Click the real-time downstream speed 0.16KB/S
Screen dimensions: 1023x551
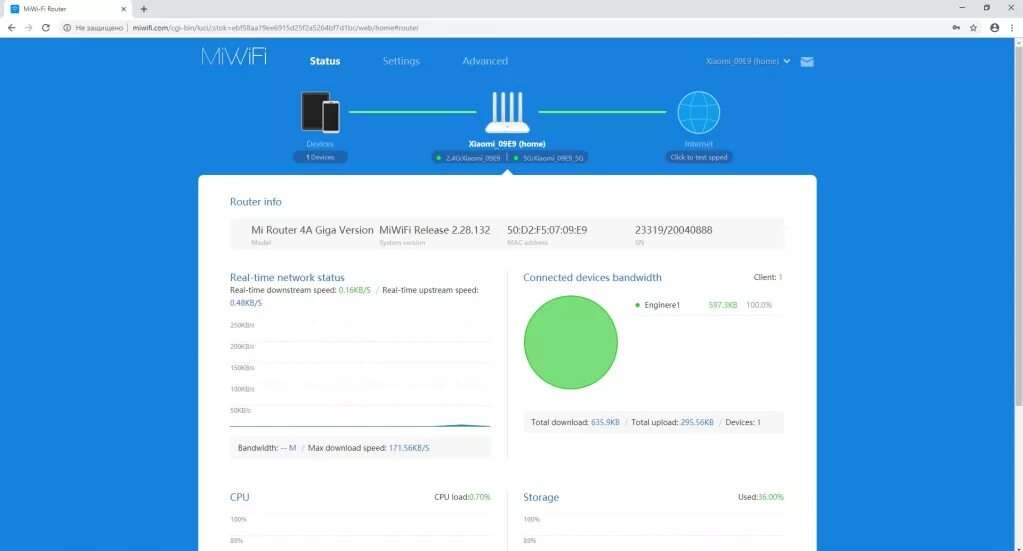354,290
